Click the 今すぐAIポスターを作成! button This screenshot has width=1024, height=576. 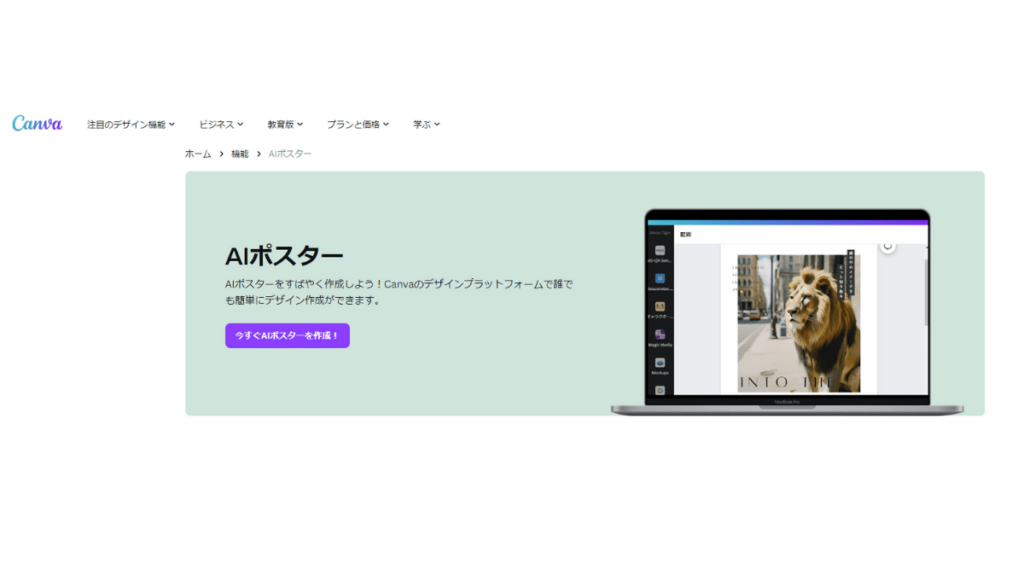coord(287,336)
